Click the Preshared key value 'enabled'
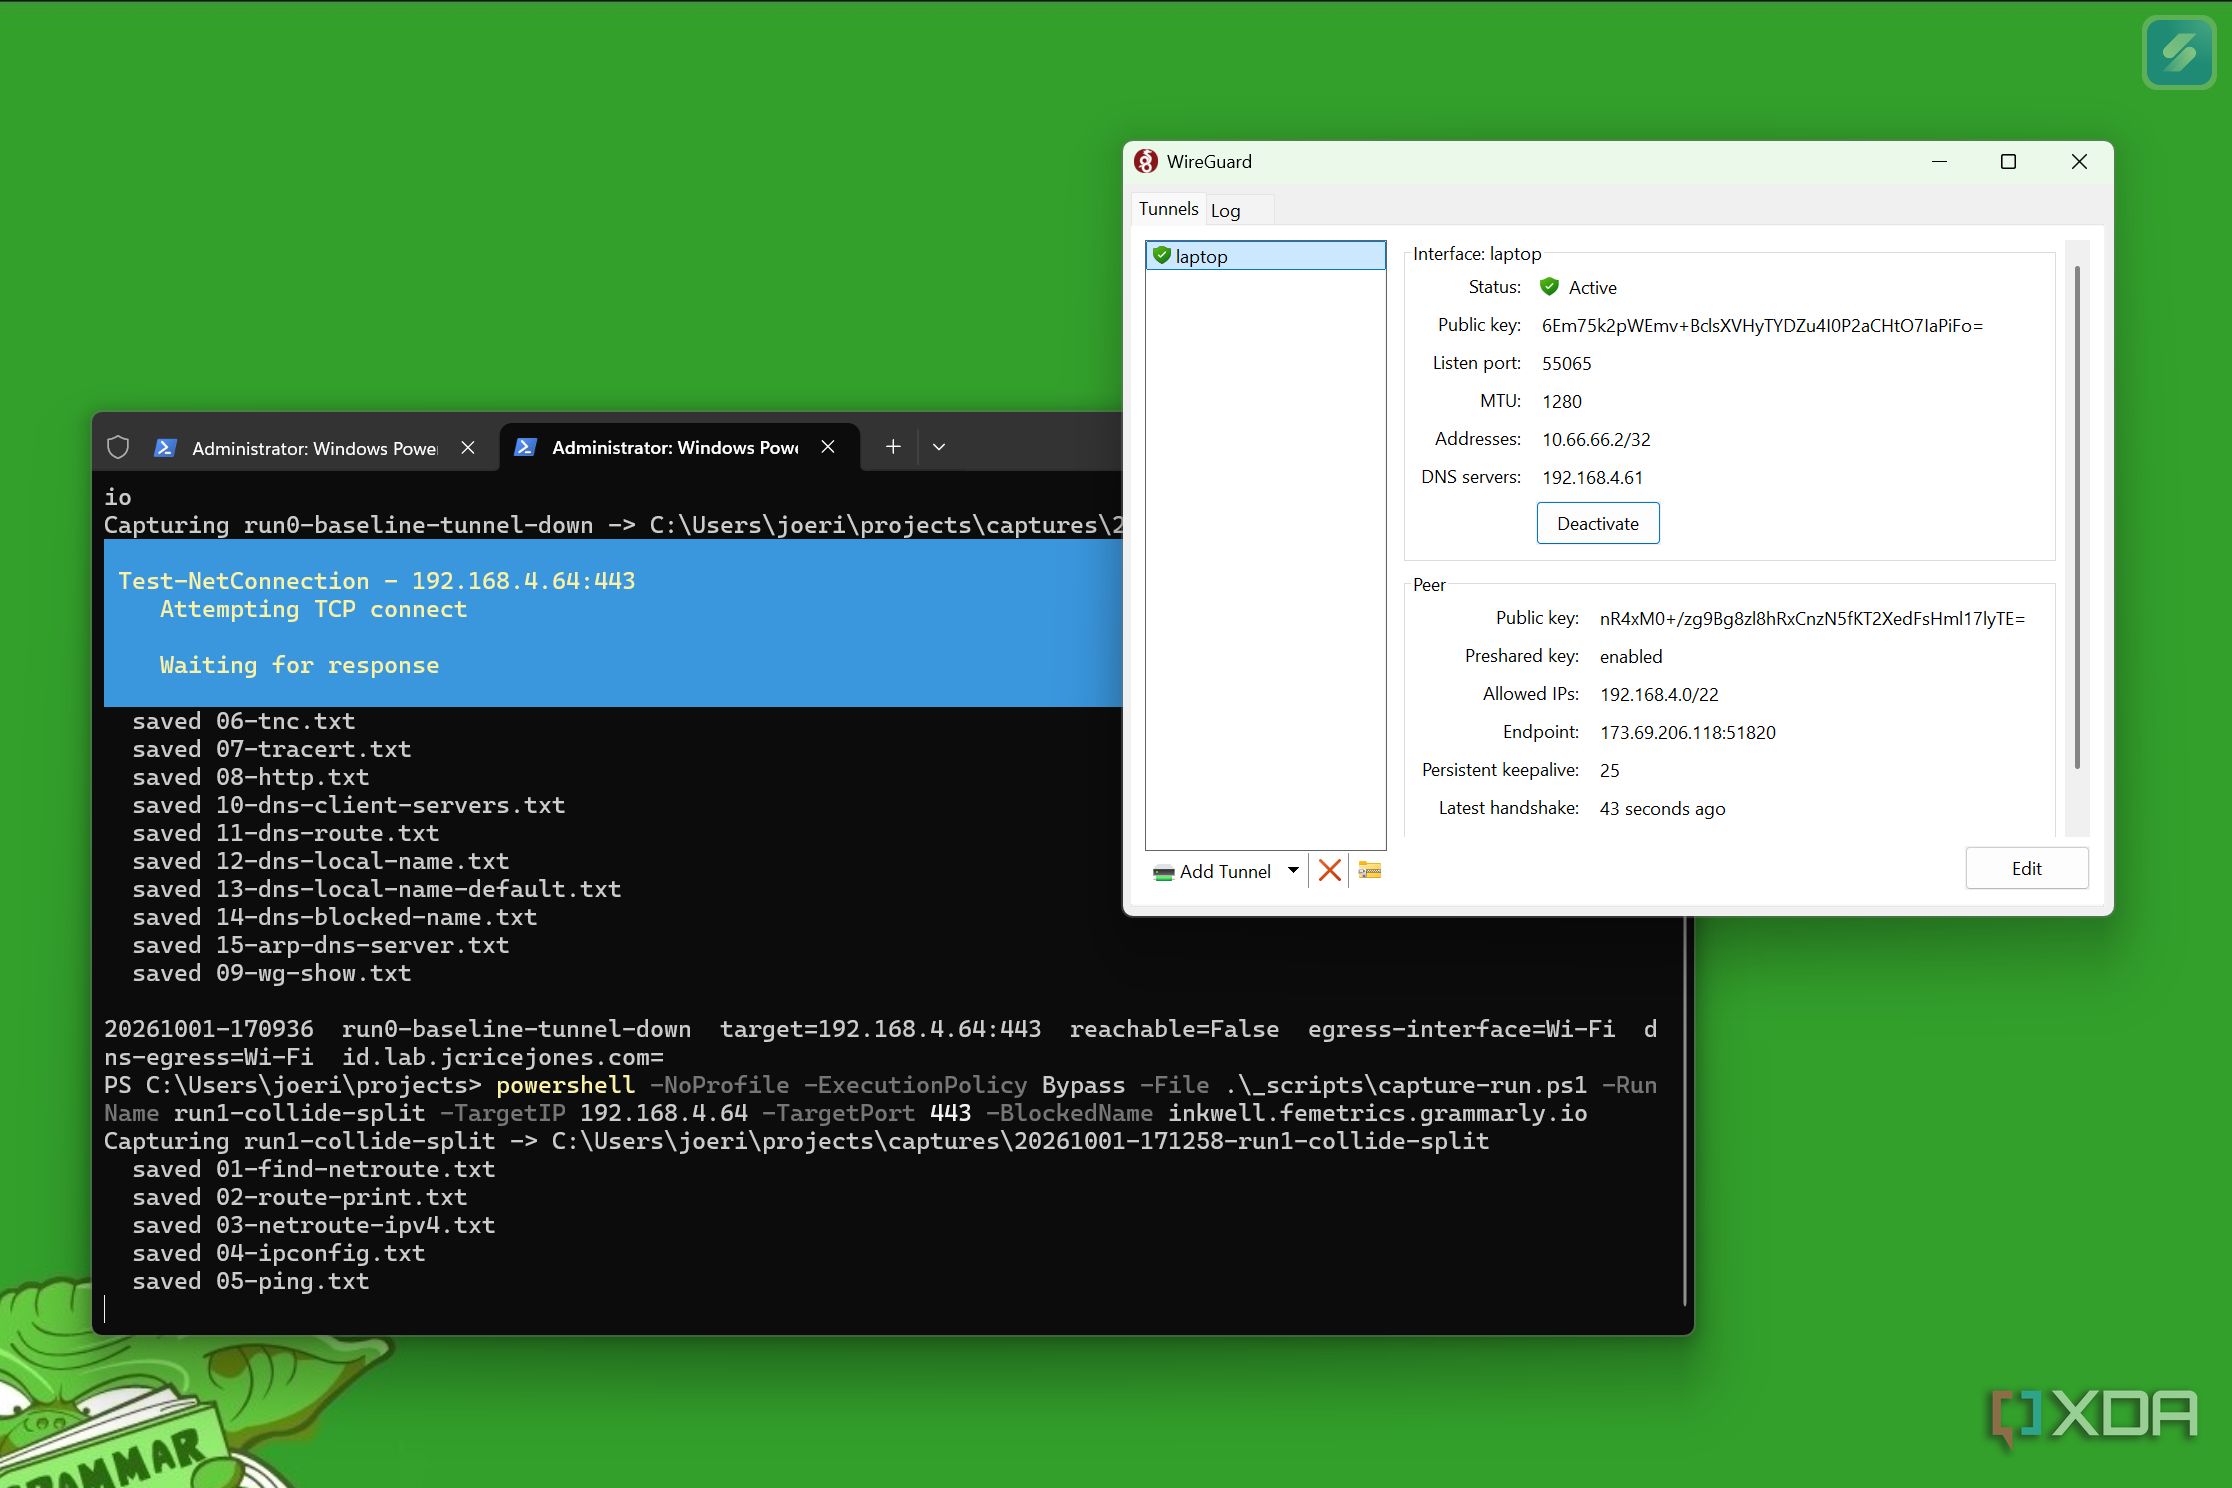The width and height of the screenshot is (2232, 1488). pyautogui.click(x=1631, y=656)
